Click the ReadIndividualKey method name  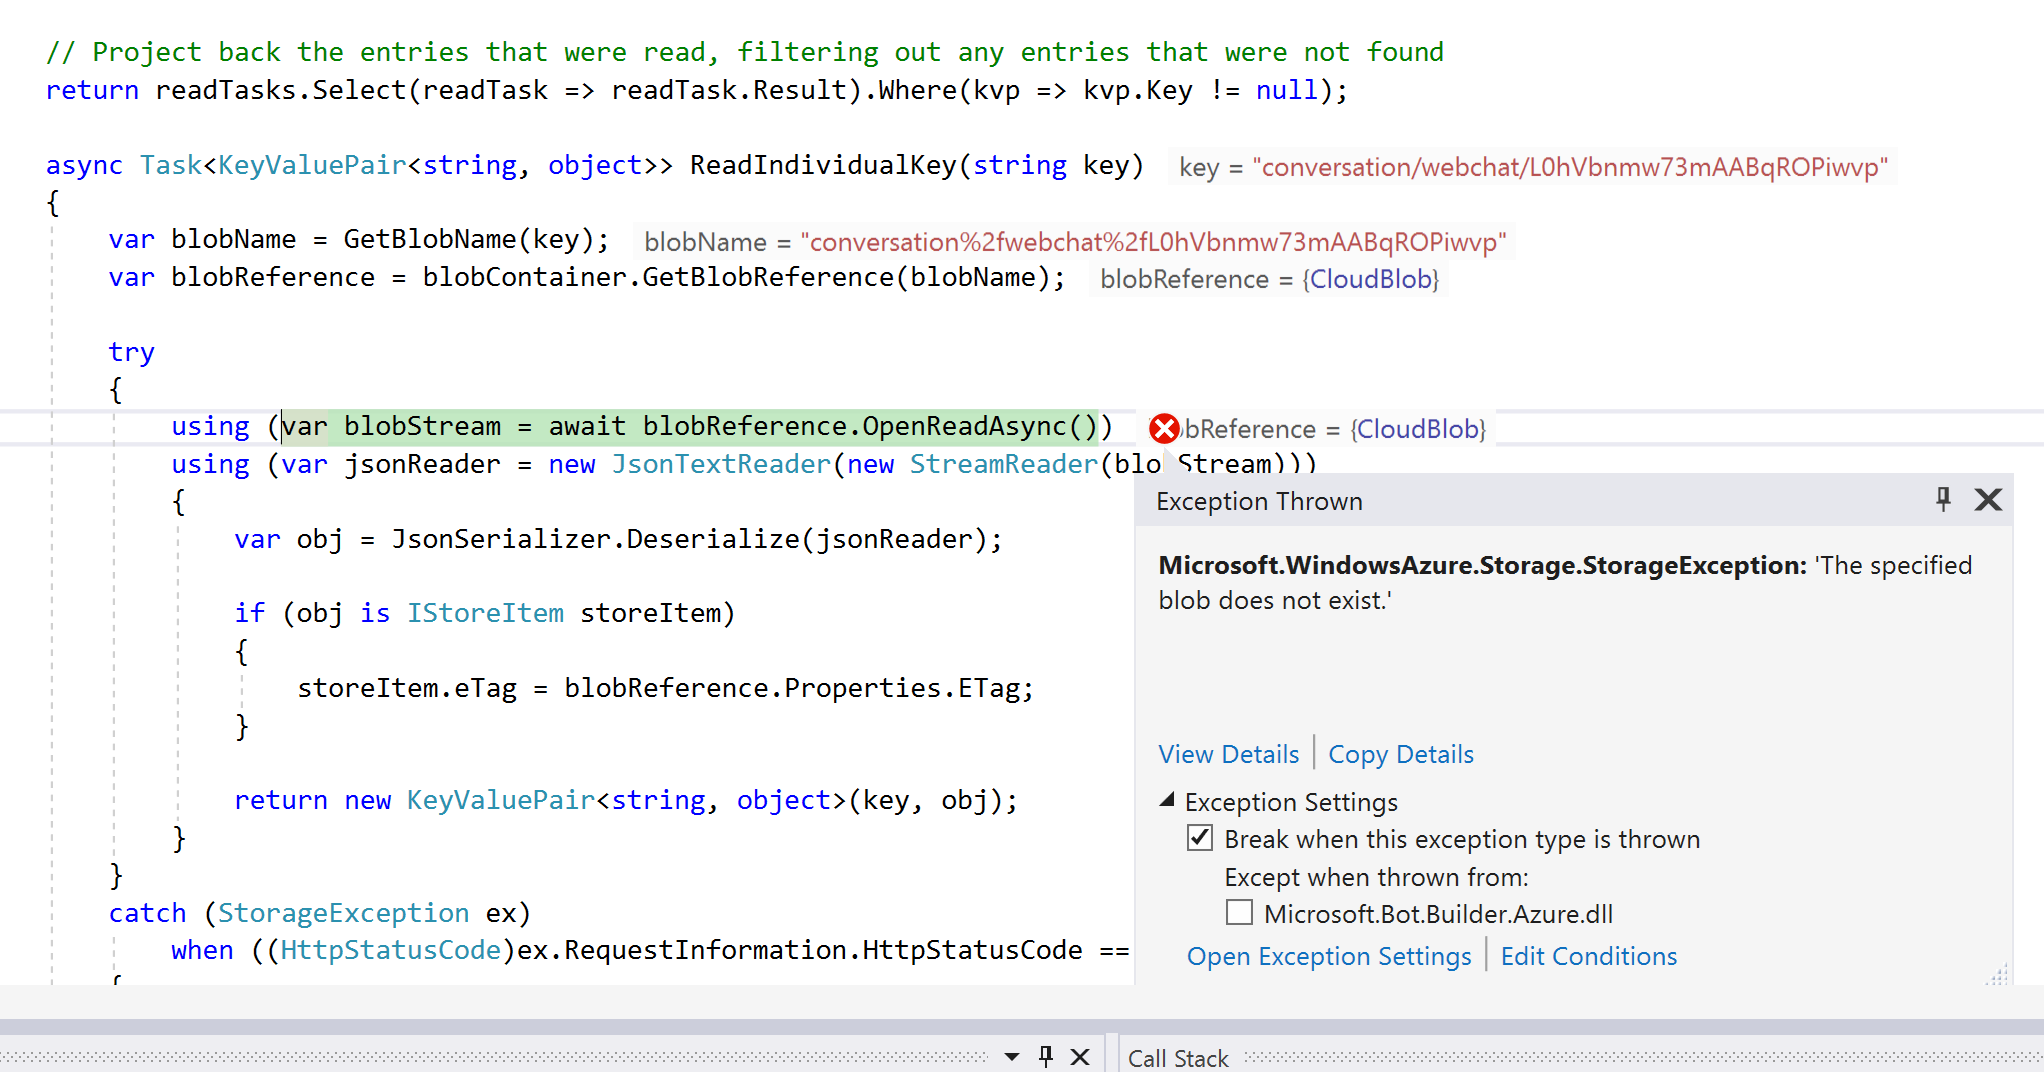(x=823, y=165)
